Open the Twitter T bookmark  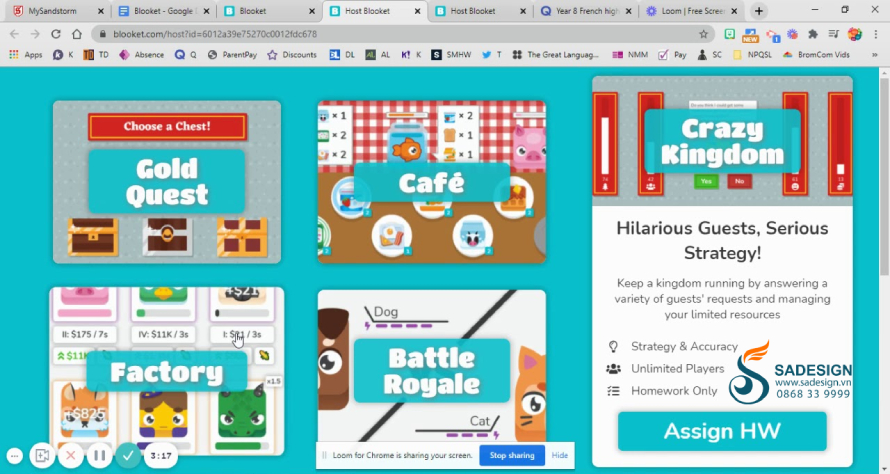click(x=492, y=54)
